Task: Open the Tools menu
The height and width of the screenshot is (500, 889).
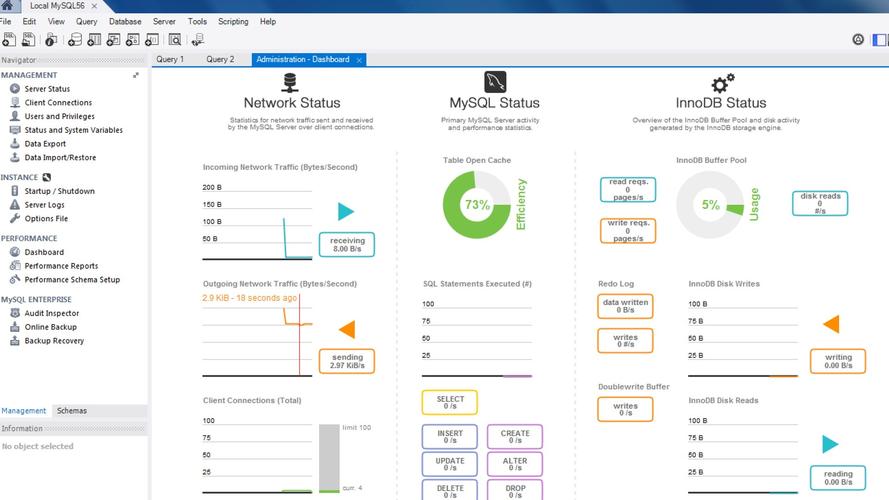Action: coord(197,22)
